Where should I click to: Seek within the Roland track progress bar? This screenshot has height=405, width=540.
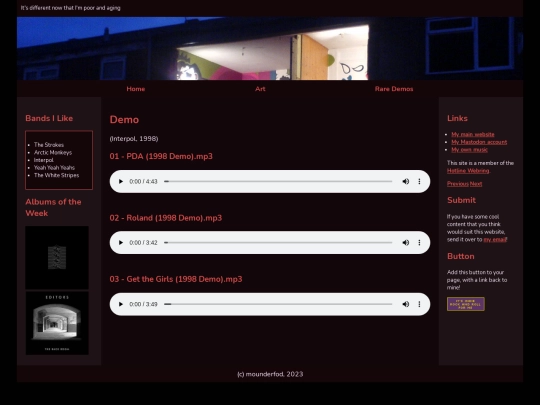point(278,243)
